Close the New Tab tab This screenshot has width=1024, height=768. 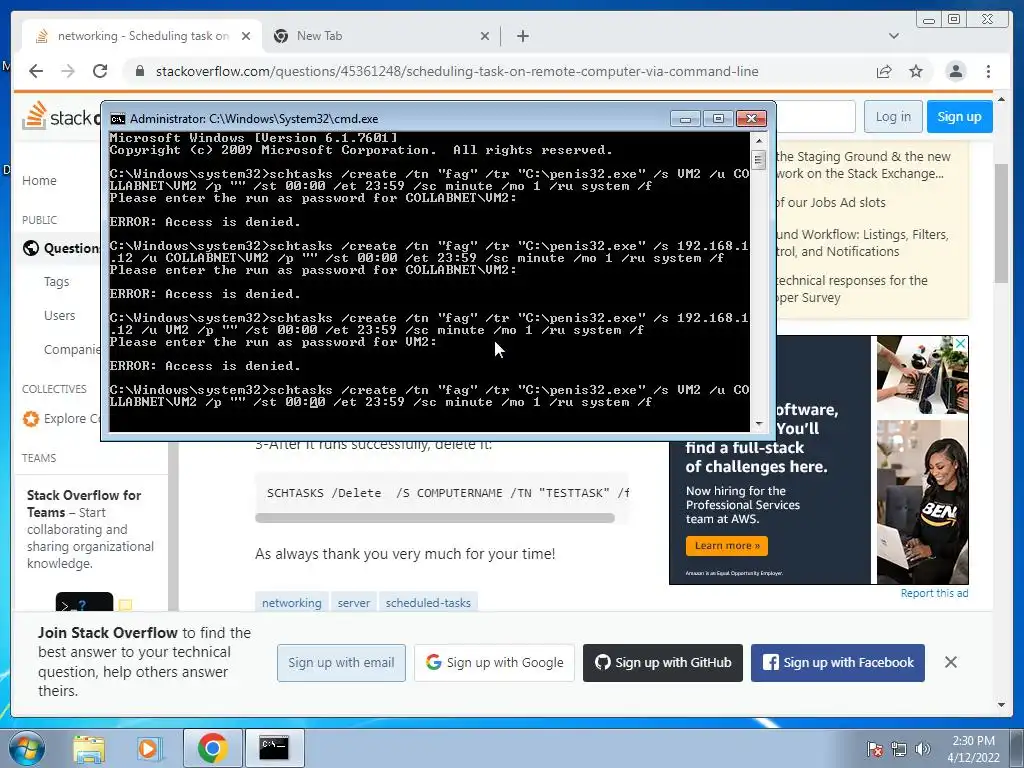[485, 36]
